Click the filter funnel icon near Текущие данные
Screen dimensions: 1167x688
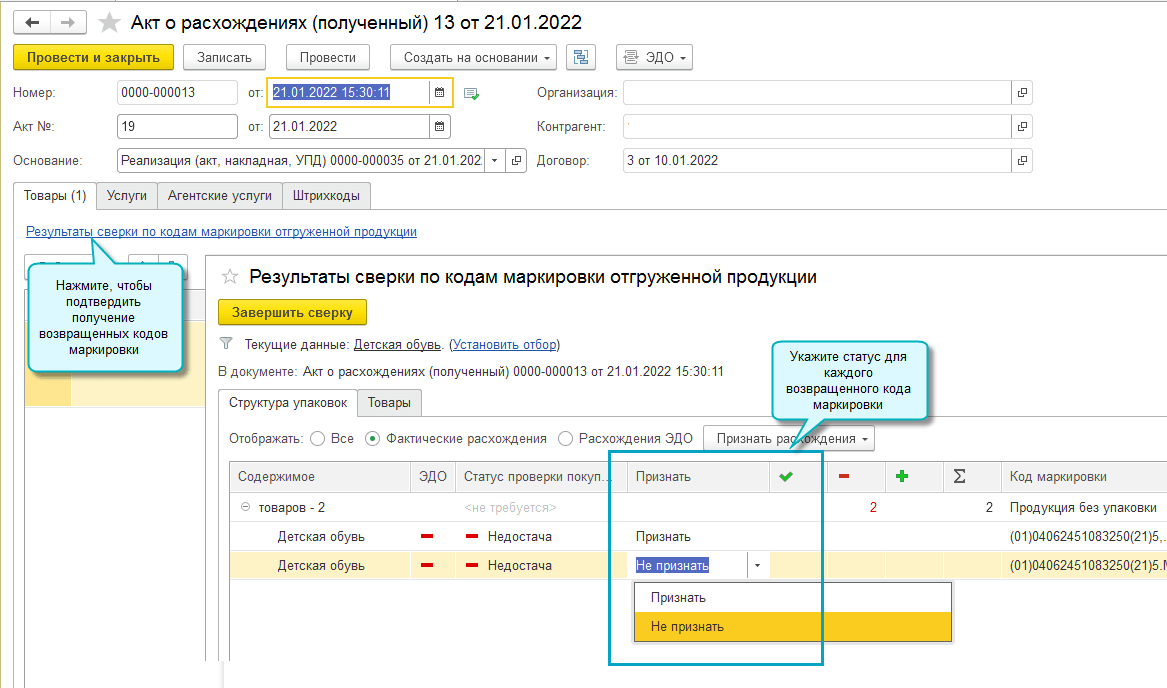[x=226, y=344]
